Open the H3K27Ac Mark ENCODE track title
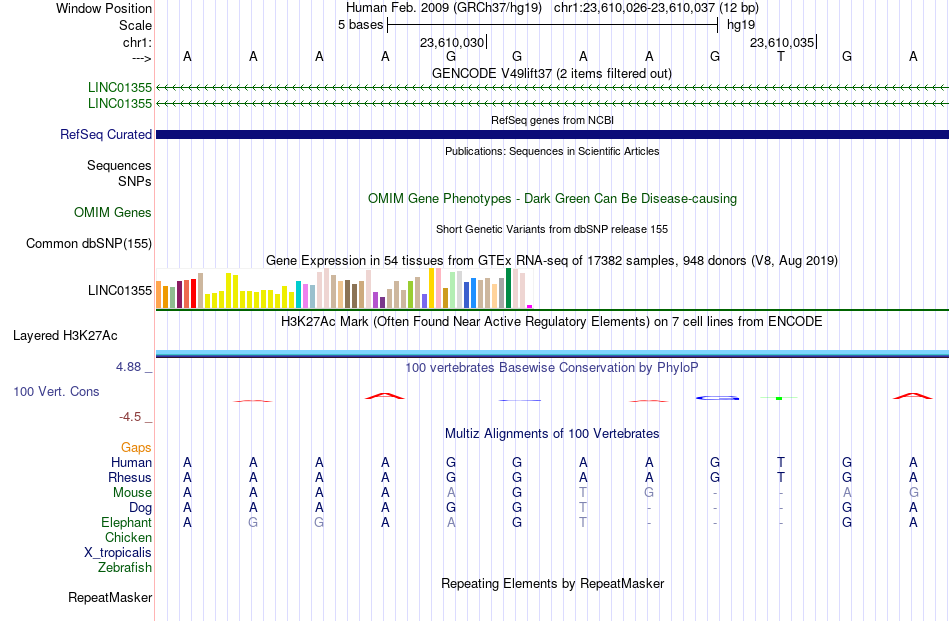Screen dimensions: 950x621 tap(552, 322)
